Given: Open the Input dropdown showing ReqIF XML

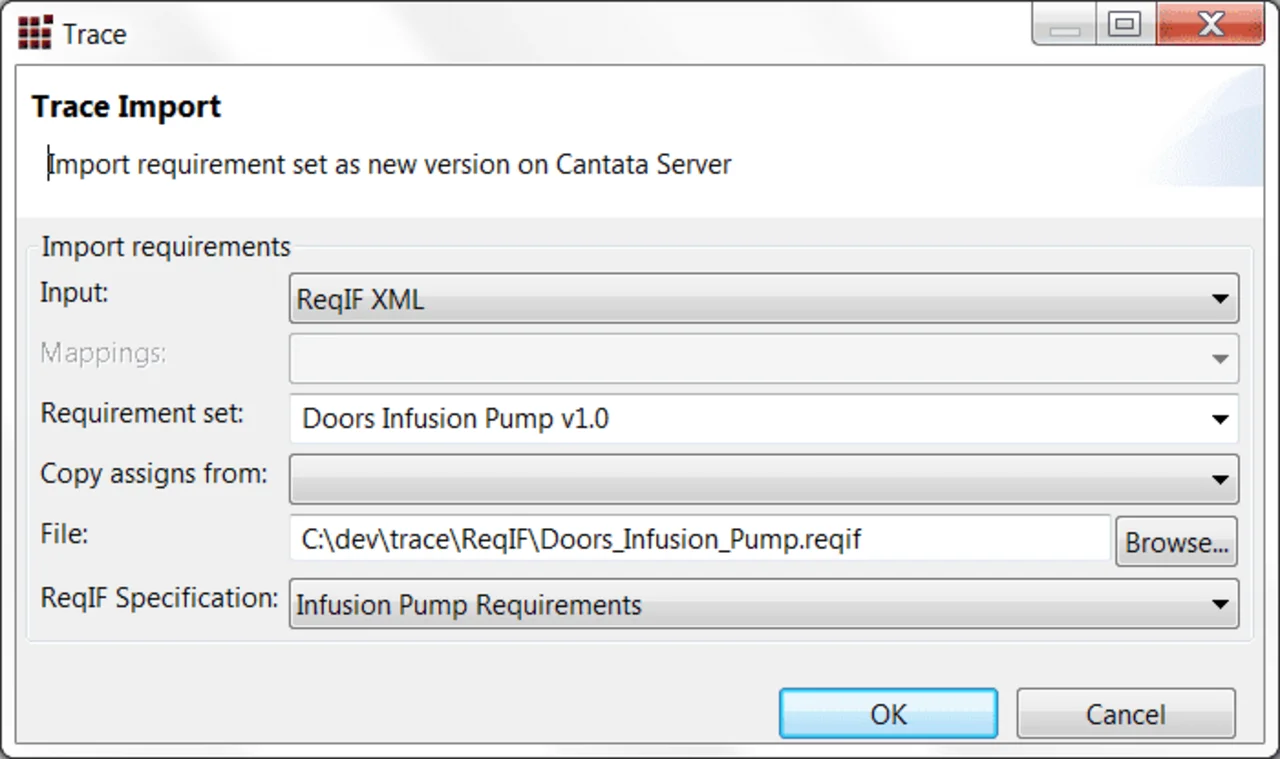Looking at the screenshot, I should [764, 299].
